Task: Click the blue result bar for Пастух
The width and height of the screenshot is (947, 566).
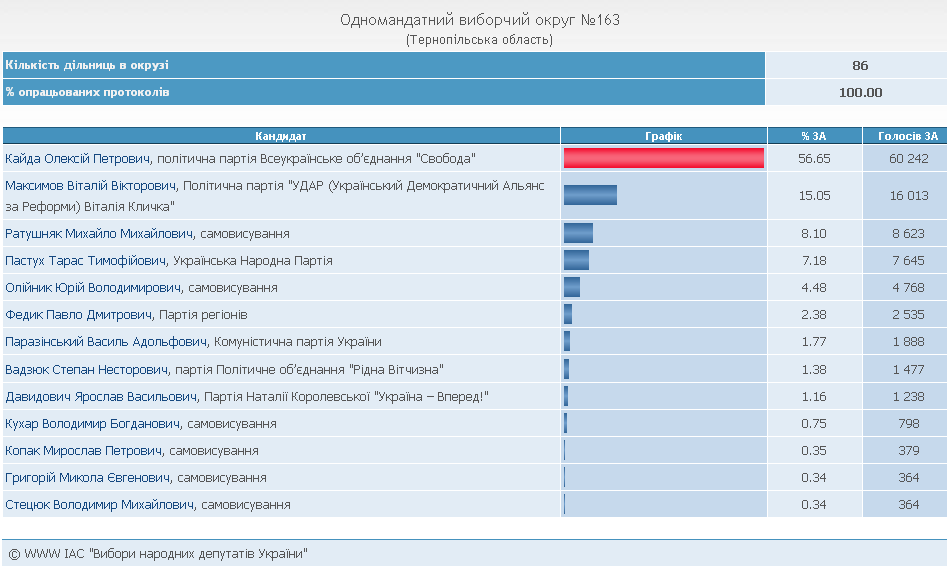Action: [x=576, y=260]
